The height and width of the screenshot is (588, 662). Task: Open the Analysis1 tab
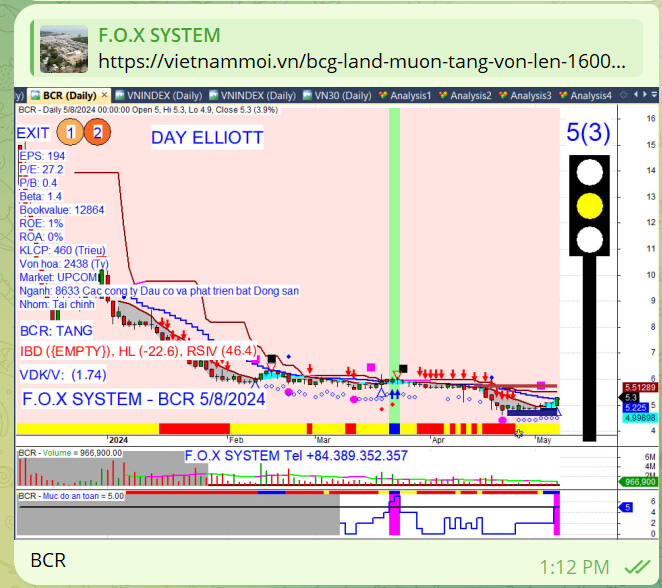(x=405, y=96)
